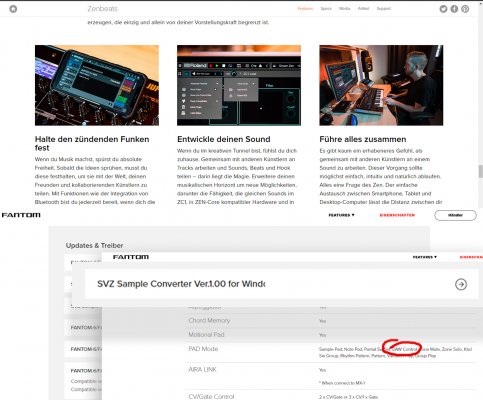Viewport: 483px width, 400px height.
Task: Click the Zenbeats page title
Action: [x=102, y=9]
